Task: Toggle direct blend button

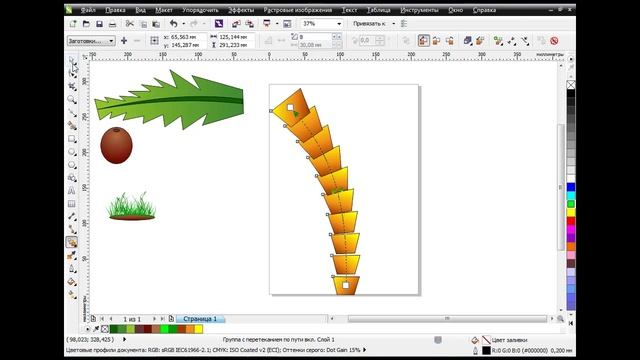Action: (x=424, y=41)
